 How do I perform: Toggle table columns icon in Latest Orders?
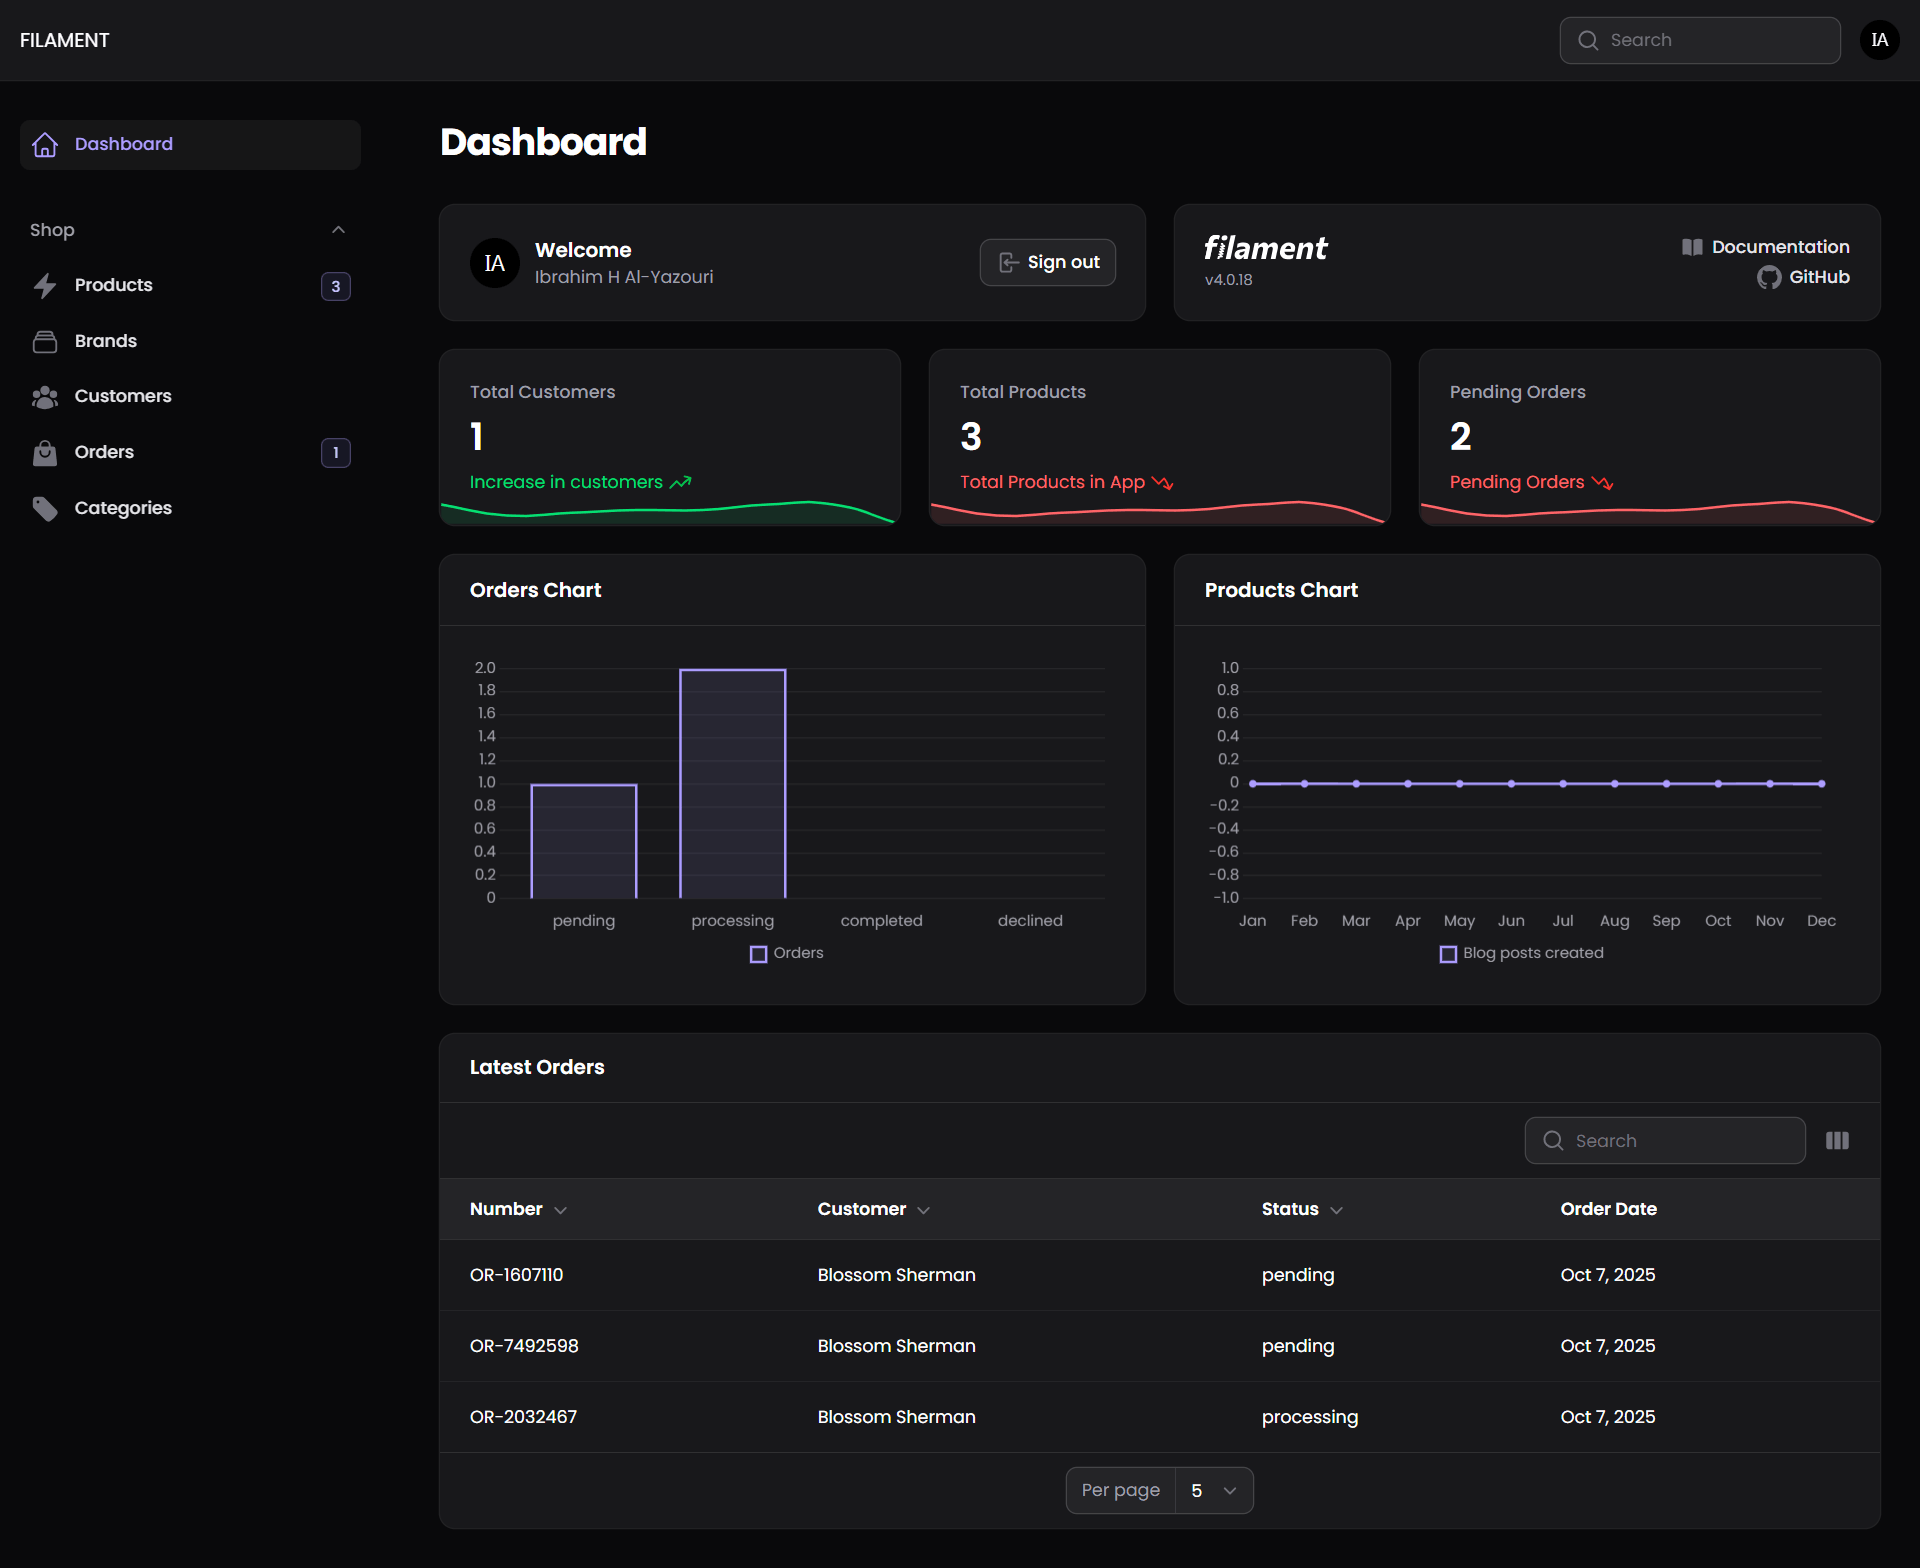click(x=1837, y=1141)
